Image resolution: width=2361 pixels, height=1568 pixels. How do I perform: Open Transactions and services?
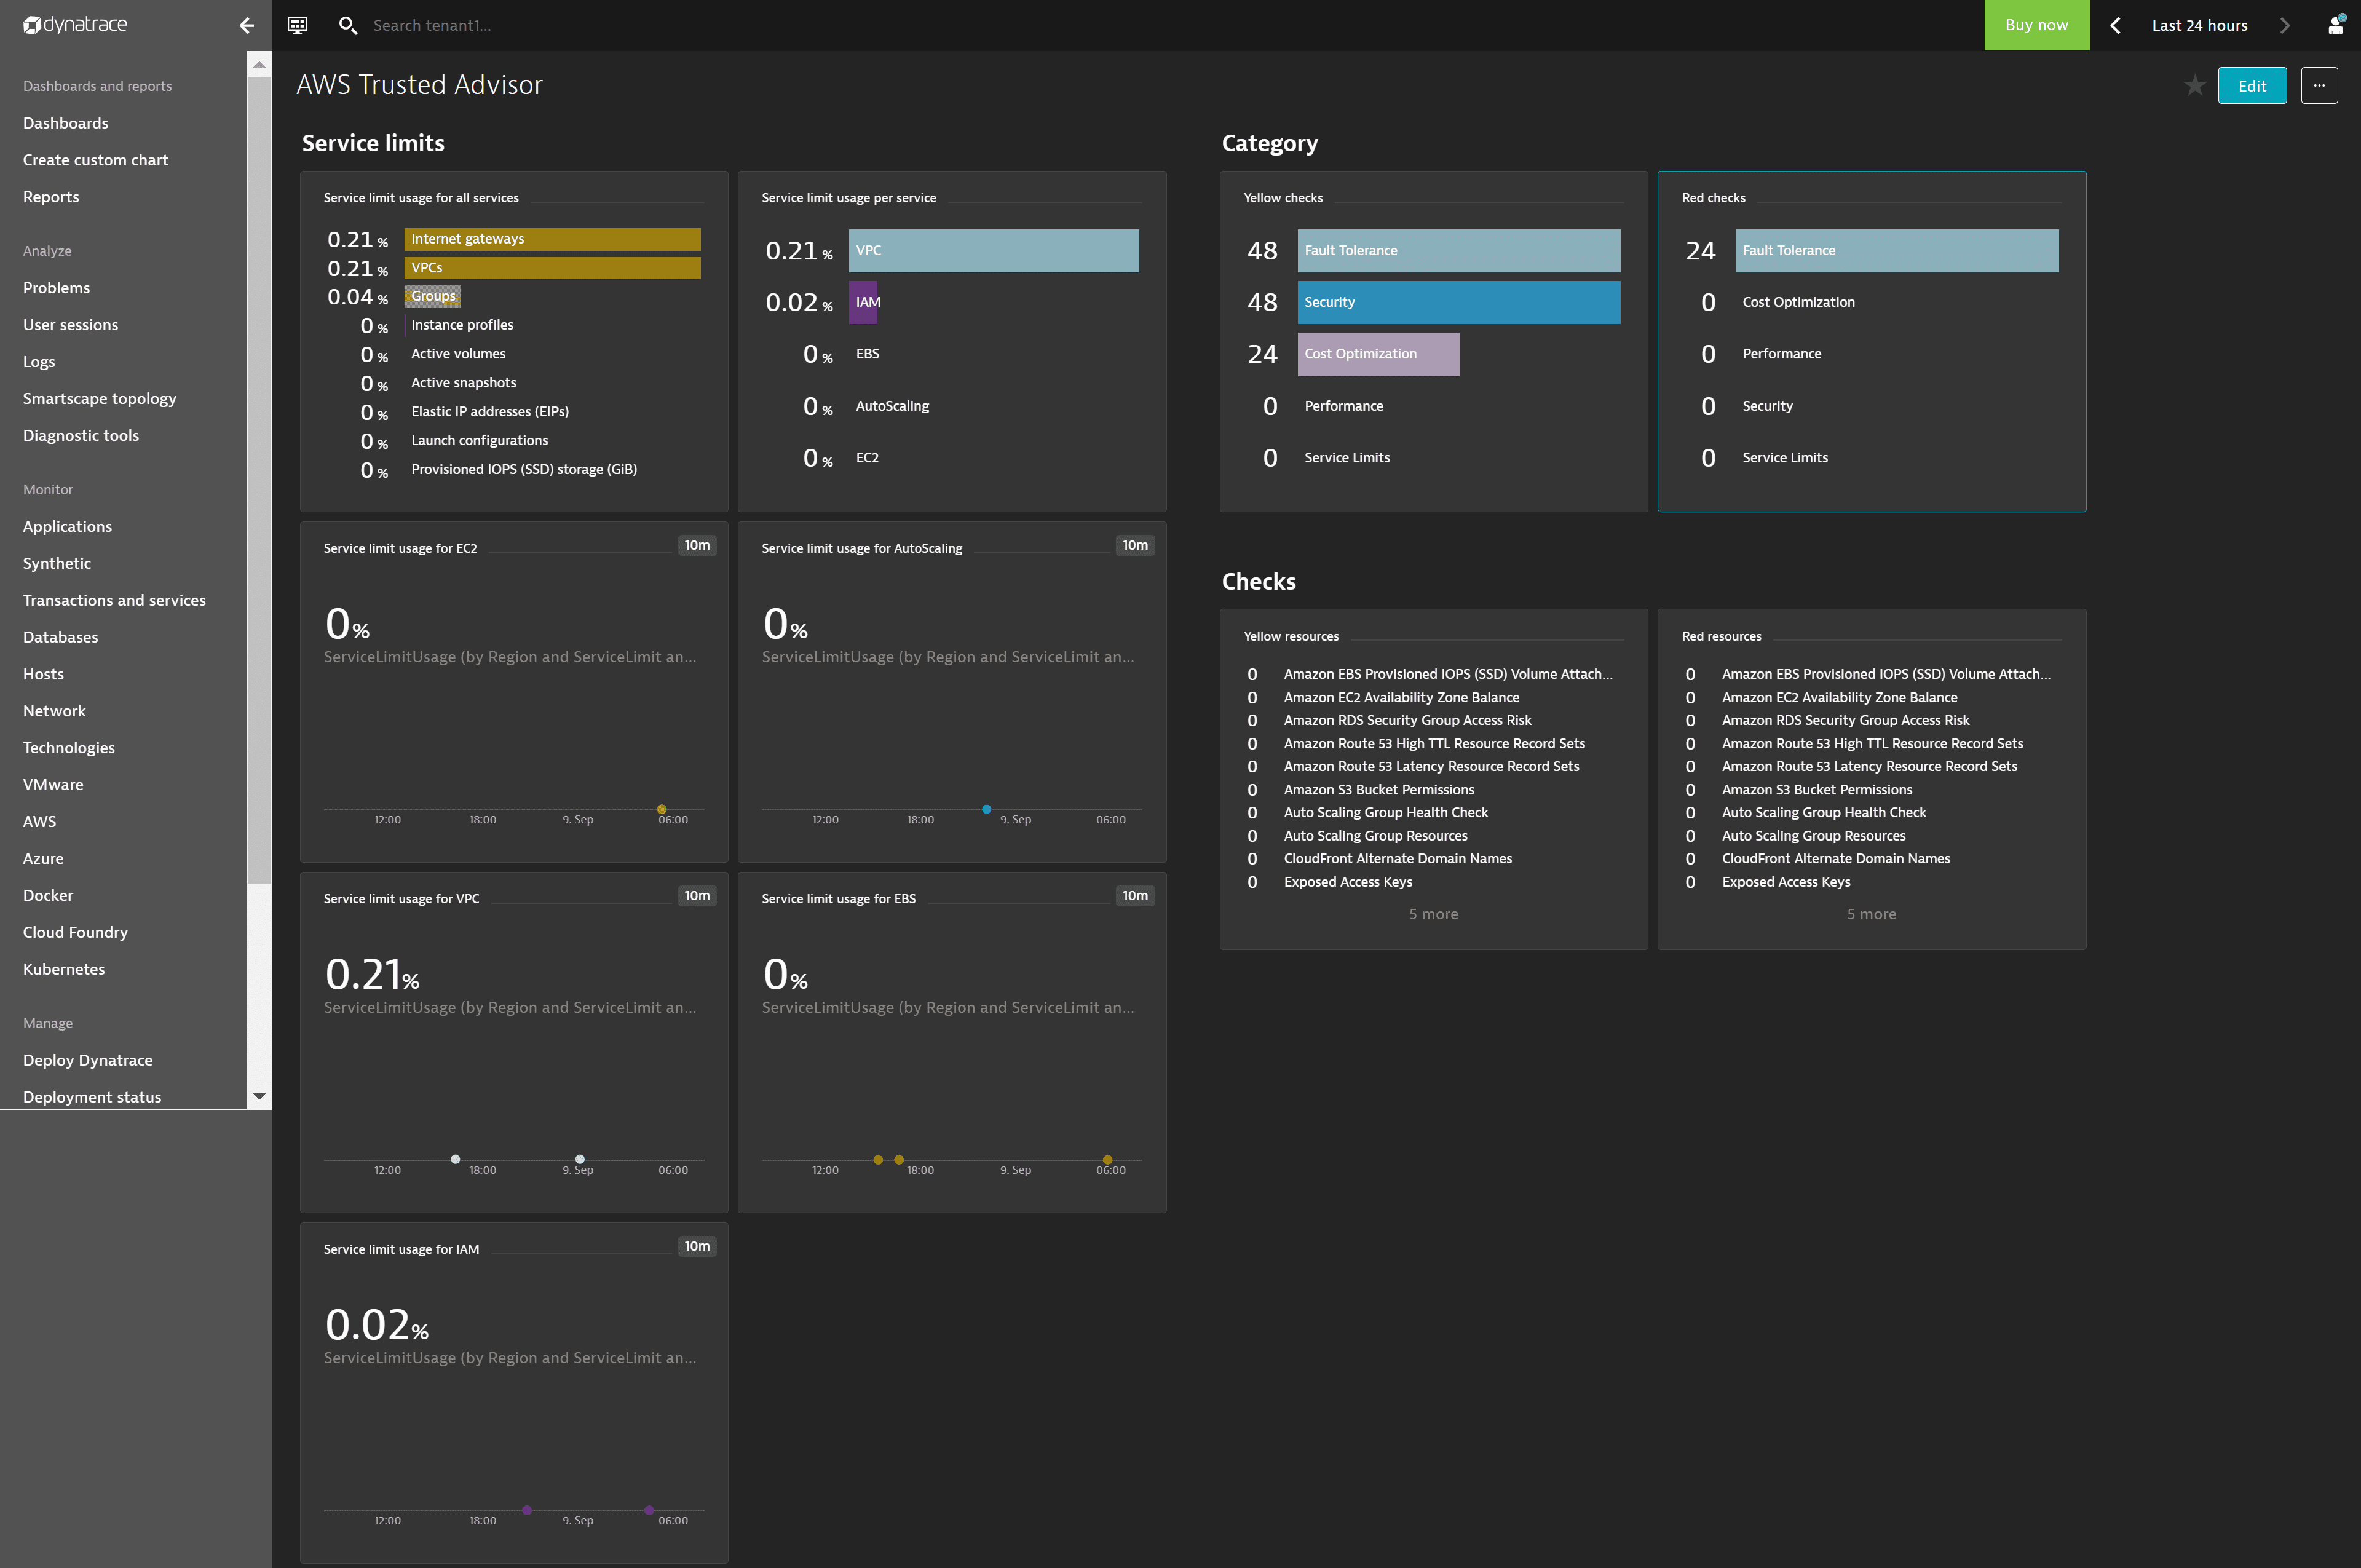(x=114, y=601)
